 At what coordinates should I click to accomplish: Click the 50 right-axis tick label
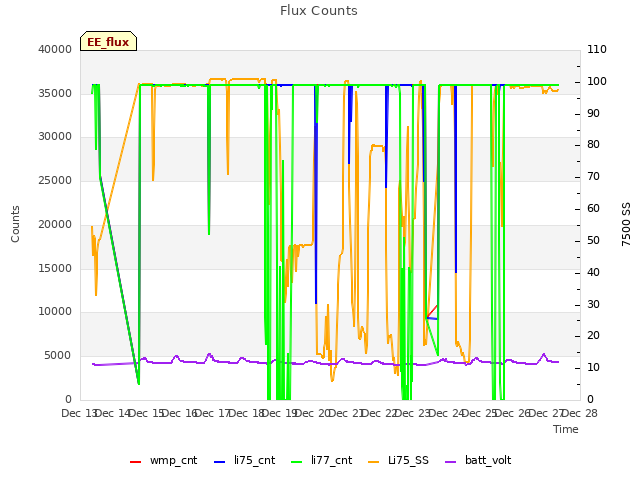coord(593,240)
